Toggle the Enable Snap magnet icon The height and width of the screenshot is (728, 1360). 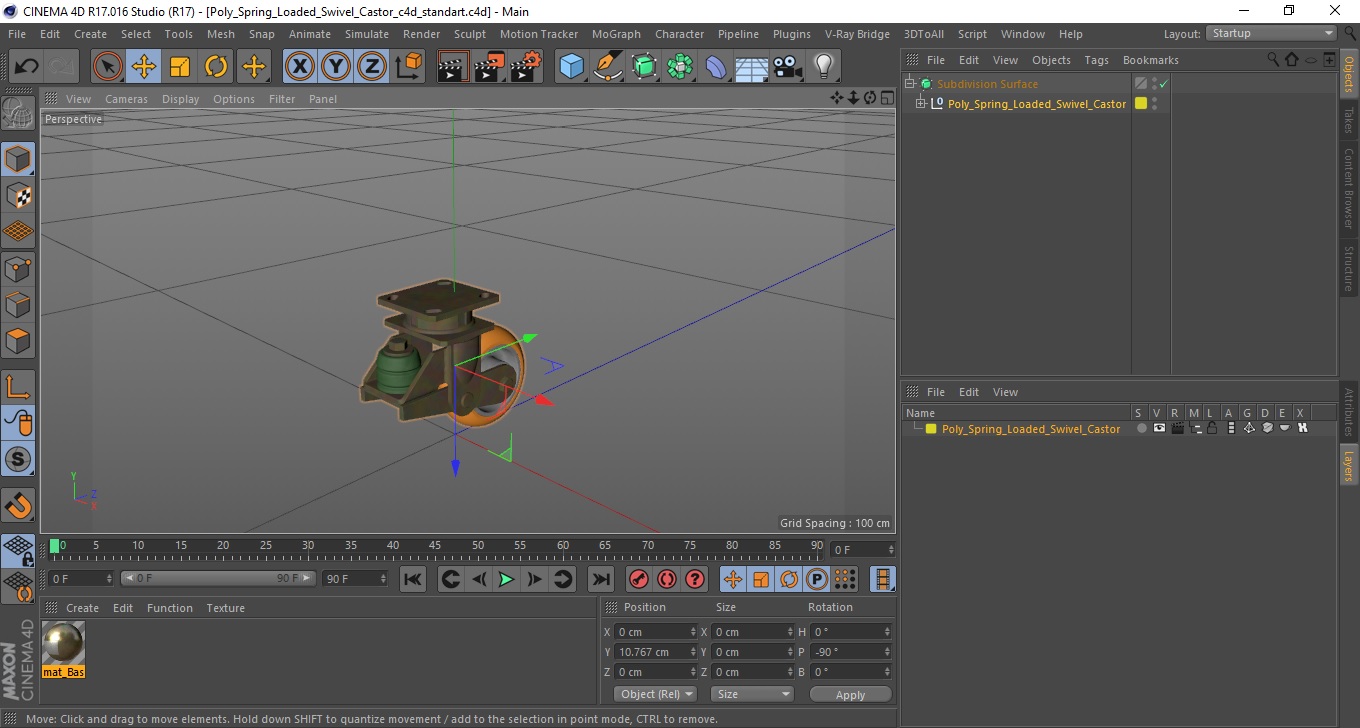tap(18, 504)
